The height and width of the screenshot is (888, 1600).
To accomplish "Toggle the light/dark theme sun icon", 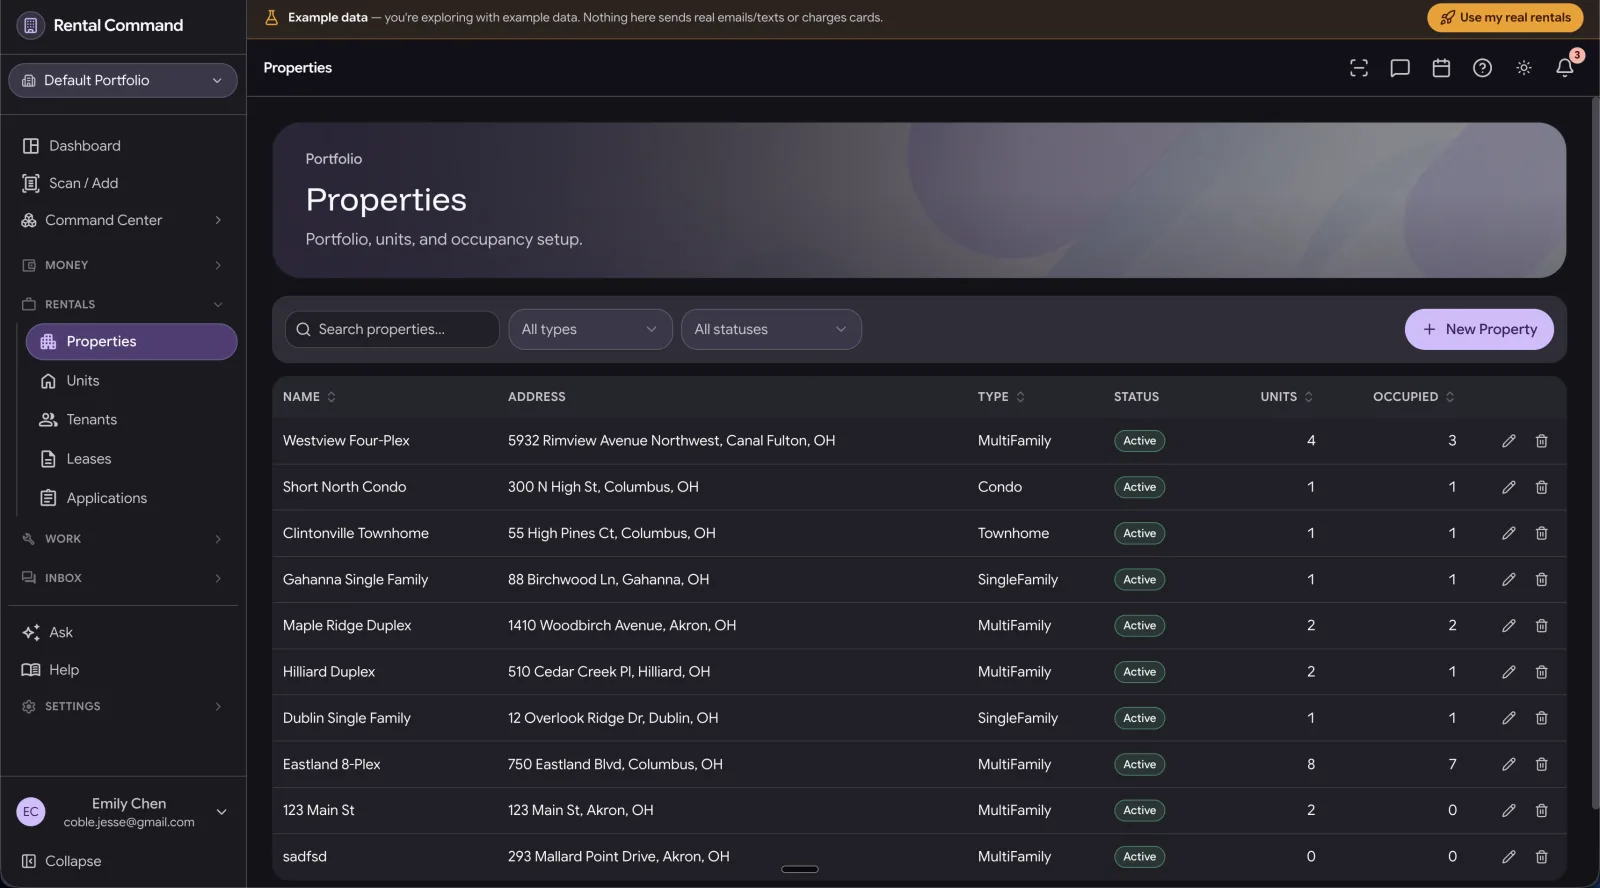I will (1524, 68).
